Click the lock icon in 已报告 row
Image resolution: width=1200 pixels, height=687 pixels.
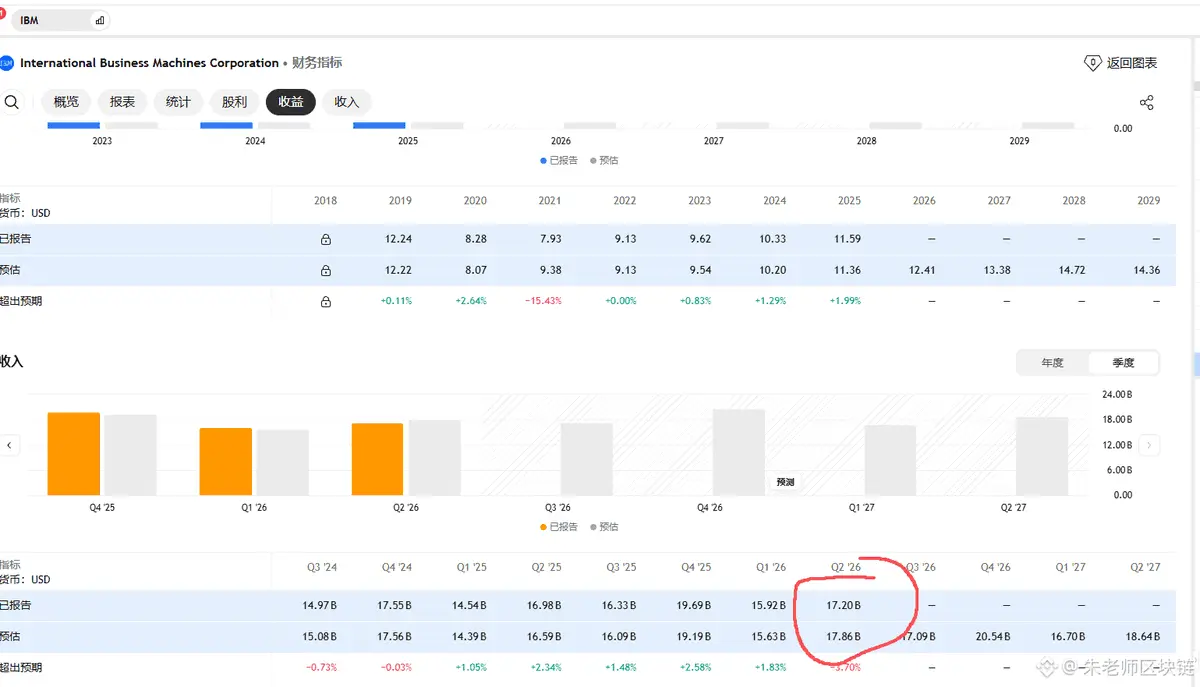pyautogui.click(x=325, y=240)
